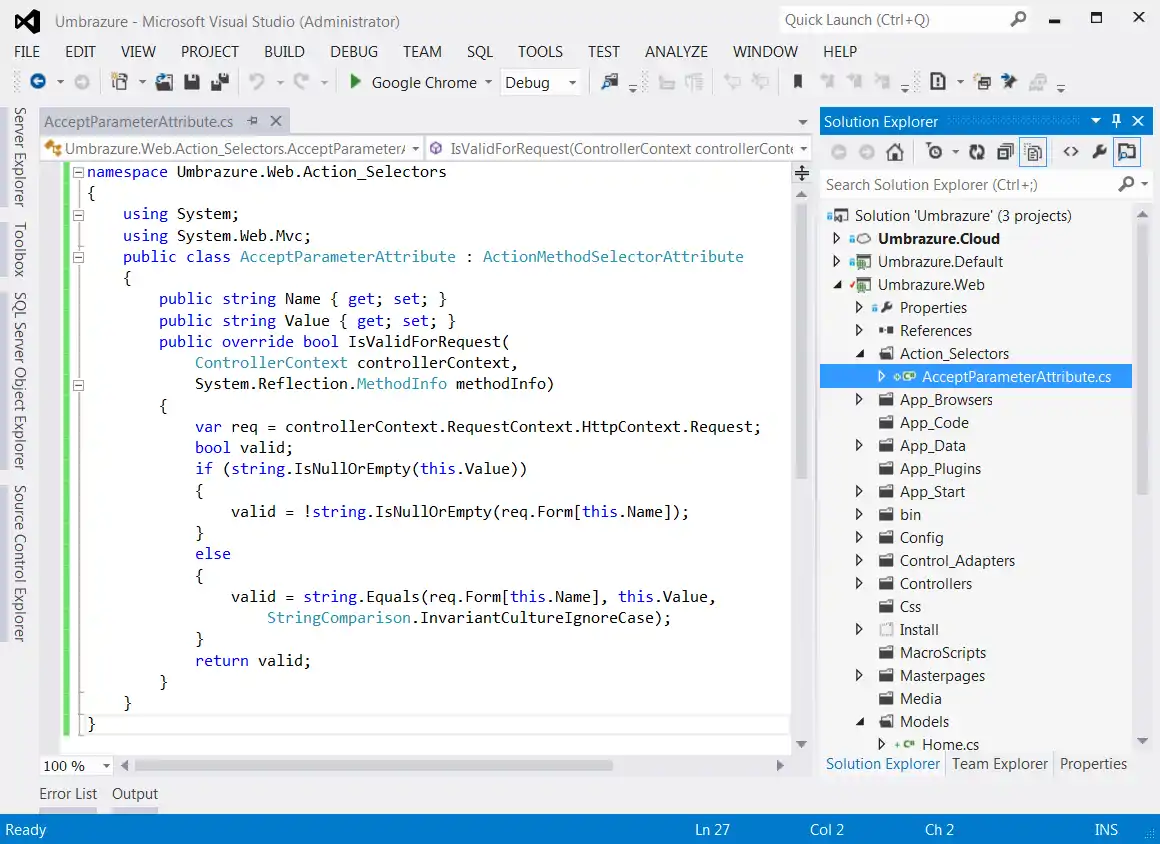Open the TOOLS menu
1160x844 pixels.
[540, 51]
